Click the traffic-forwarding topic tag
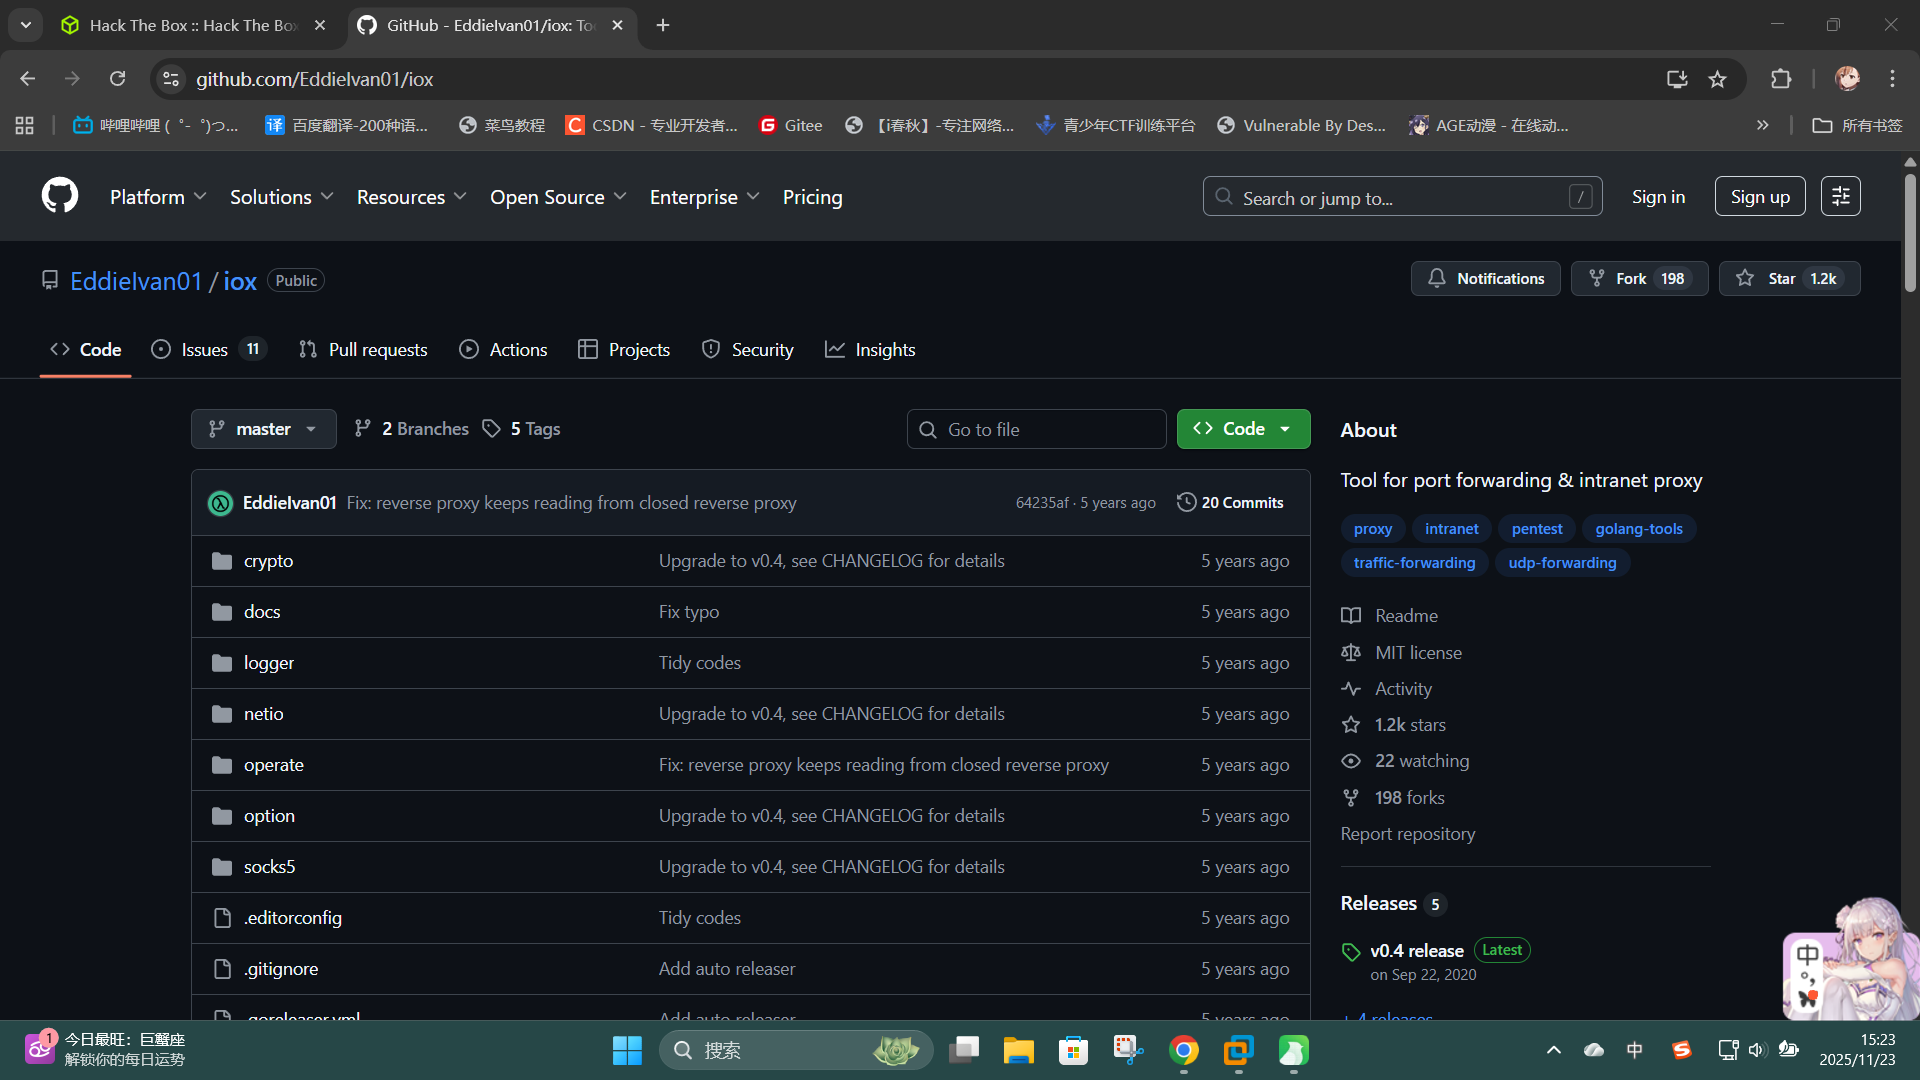Screen dimensions: 1920x1080 (x=1414, y=563)
